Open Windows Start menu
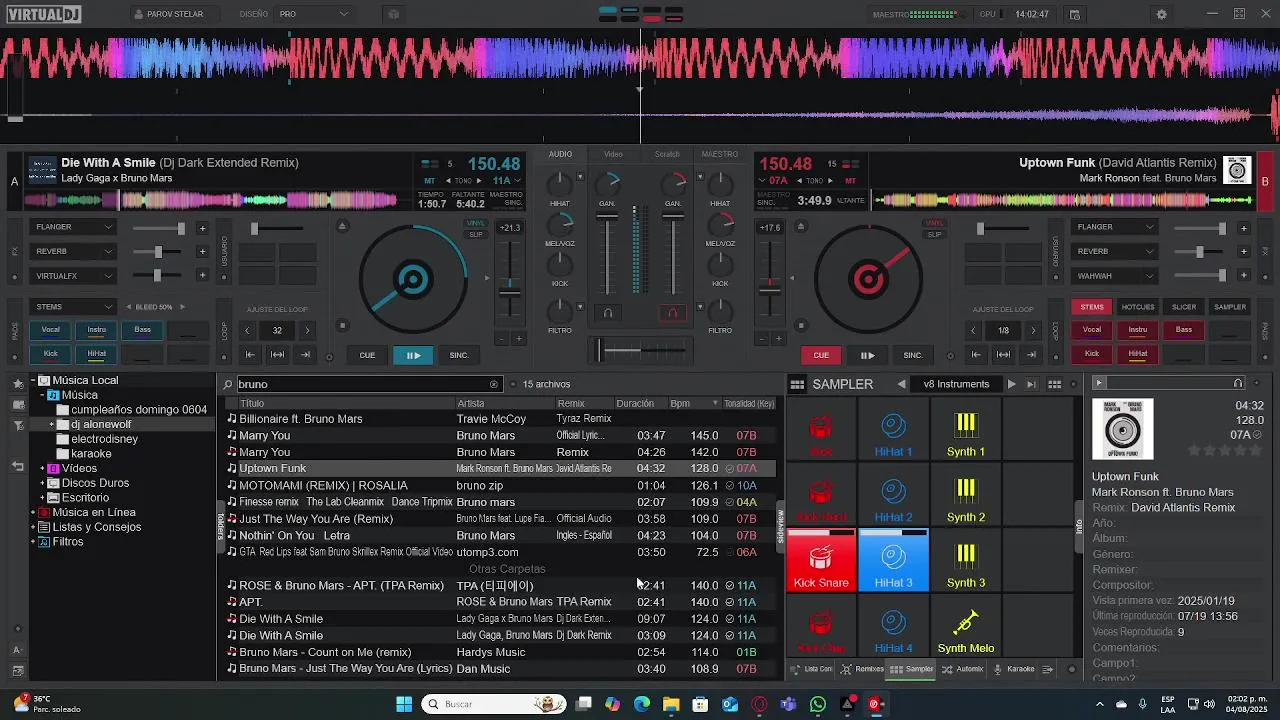 (404, 704)
